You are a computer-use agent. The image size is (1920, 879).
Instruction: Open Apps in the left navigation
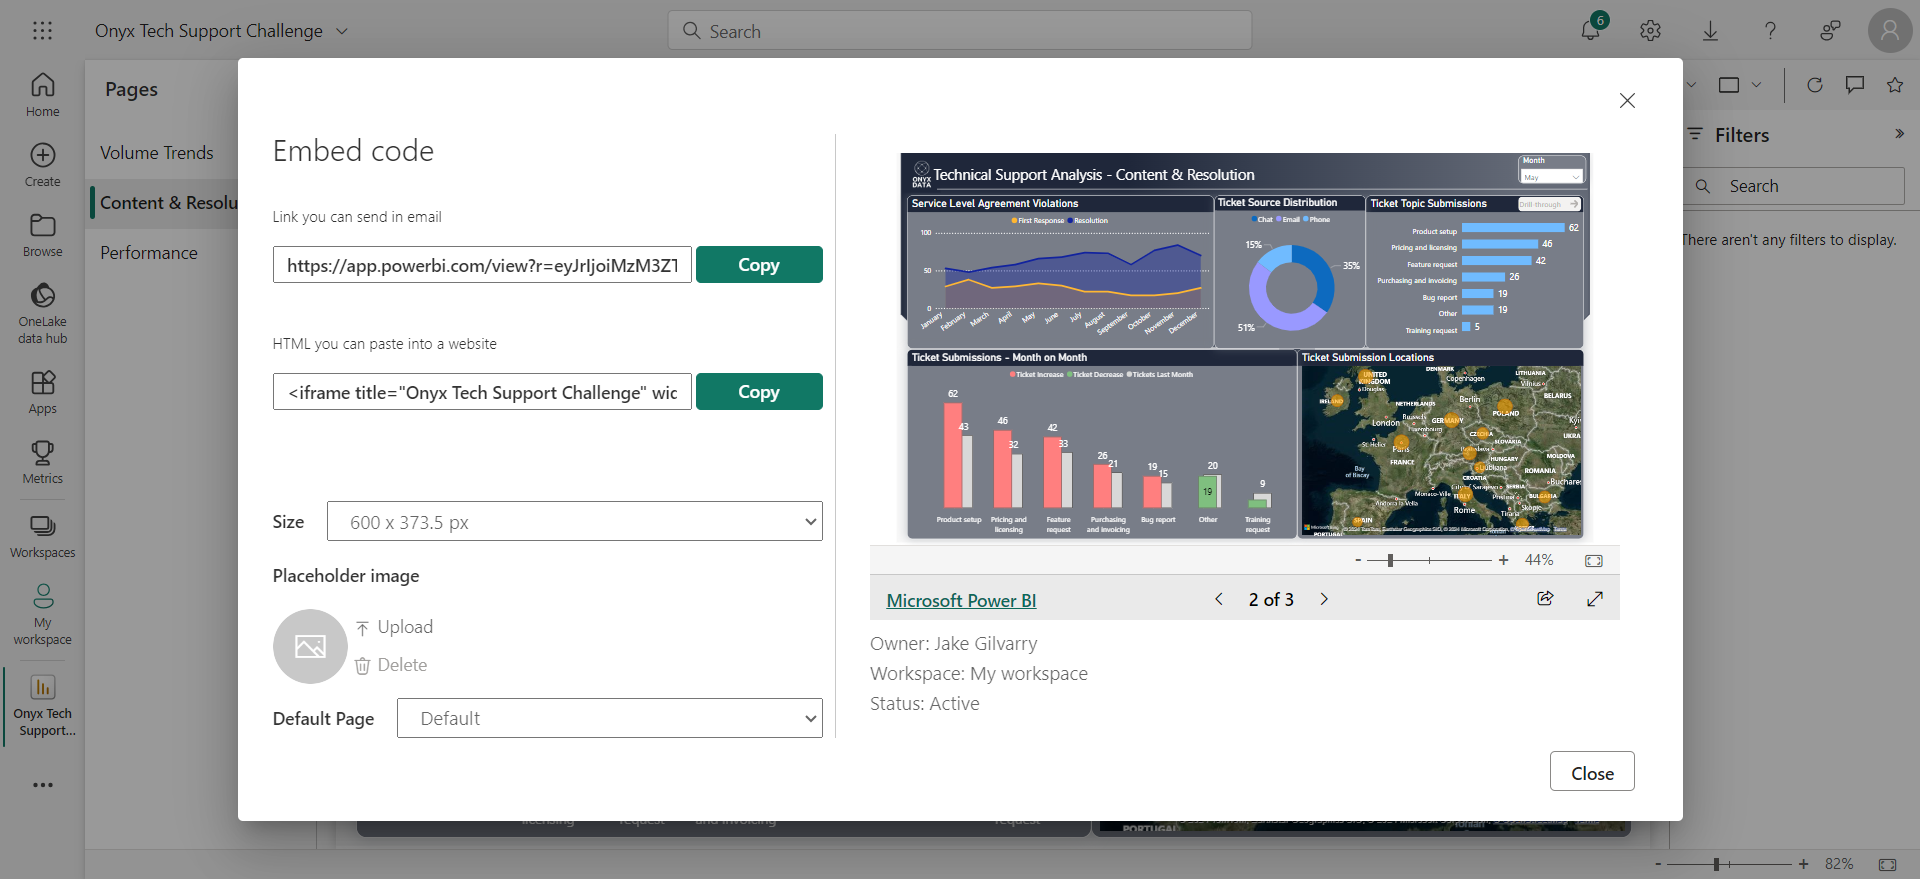(x=42, y=392)
